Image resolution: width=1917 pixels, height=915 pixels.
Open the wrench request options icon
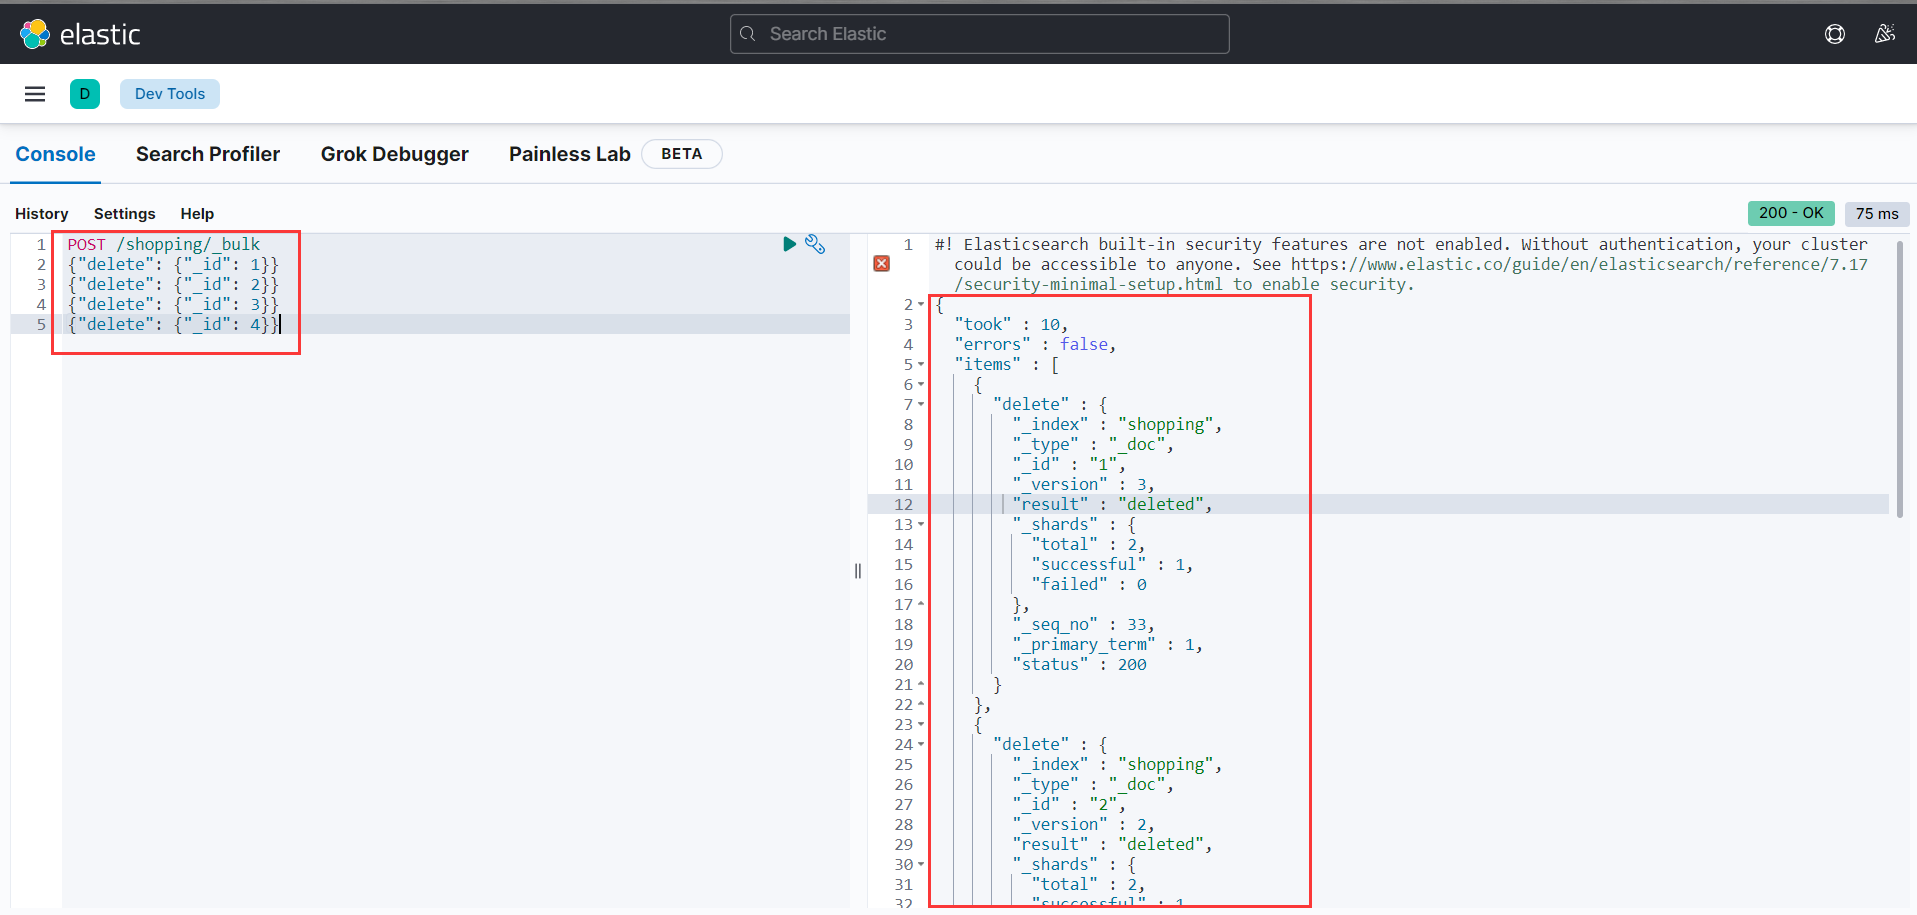815,244
